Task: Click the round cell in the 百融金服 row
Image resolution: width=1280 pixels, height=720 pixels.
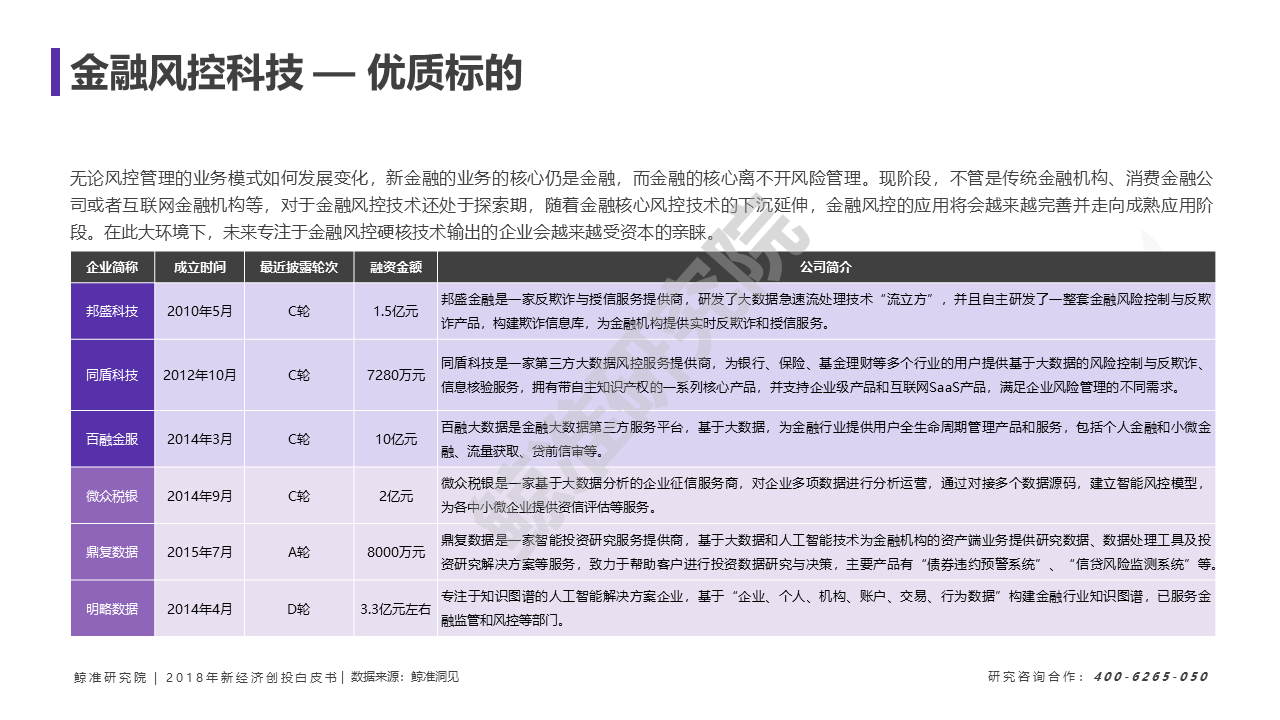Action: click(299, 439)
